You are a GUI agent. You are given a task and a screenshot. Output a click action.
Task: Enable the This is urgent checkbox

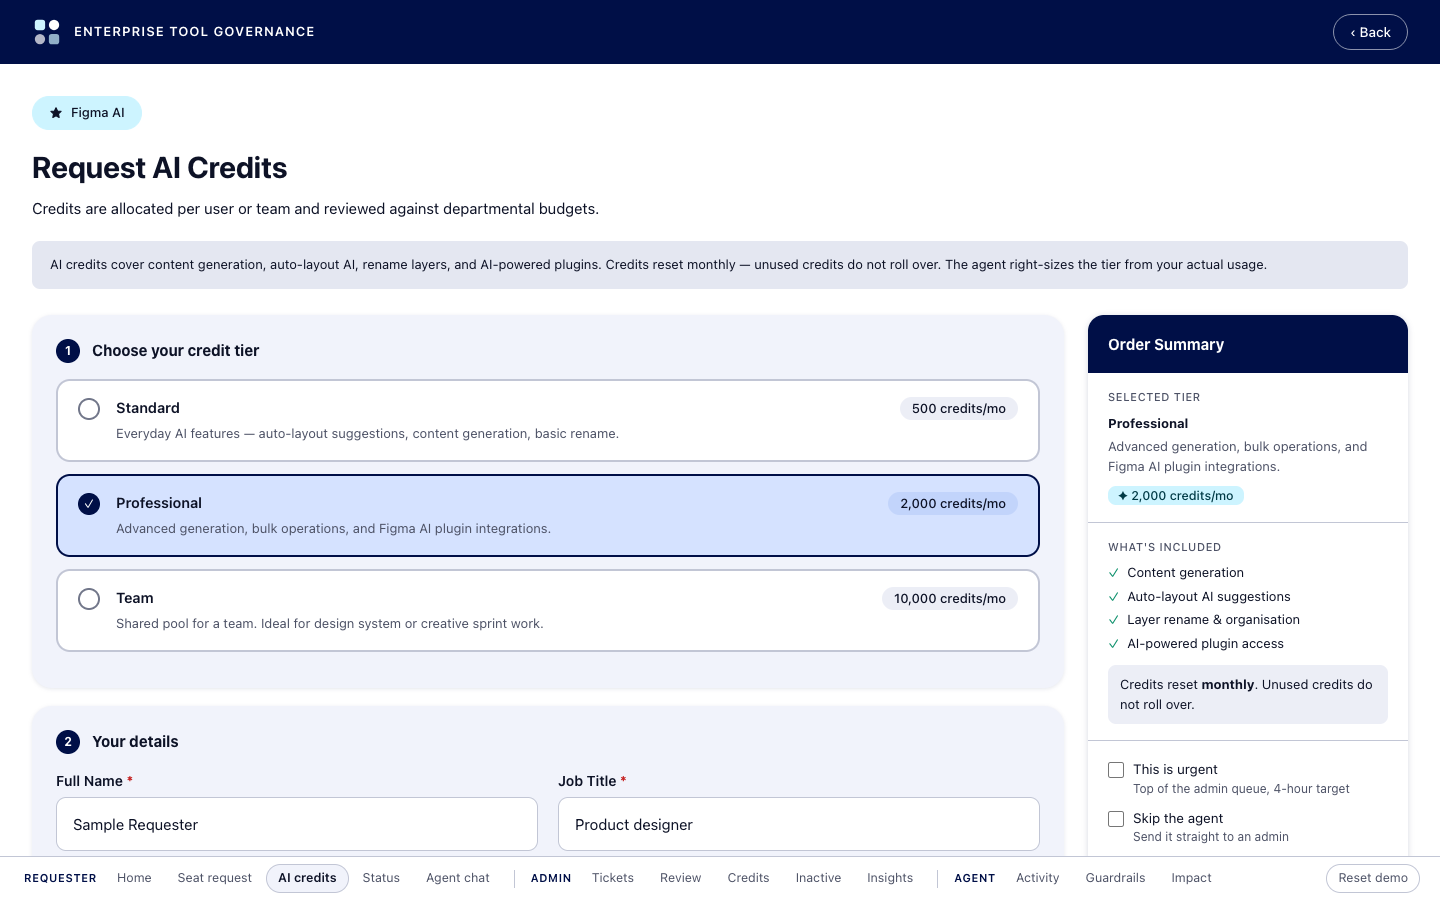1116,770
